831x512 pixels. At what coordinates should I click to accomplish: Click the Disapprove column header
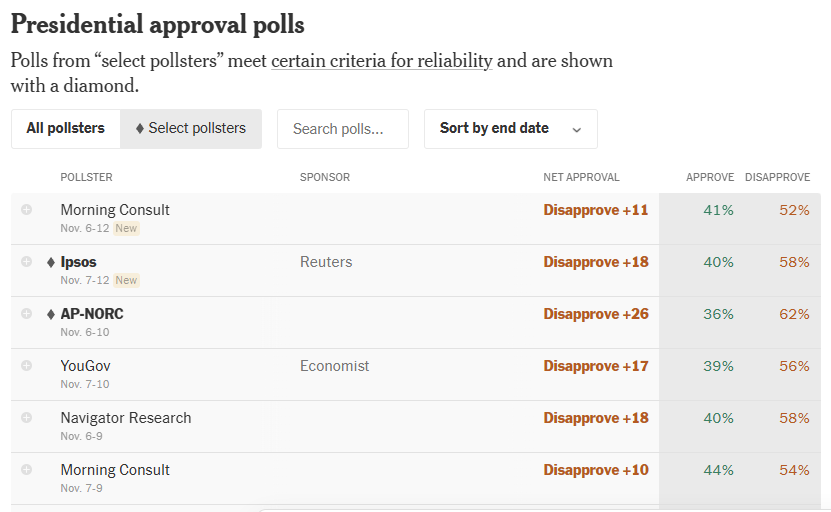click(777, 177)
